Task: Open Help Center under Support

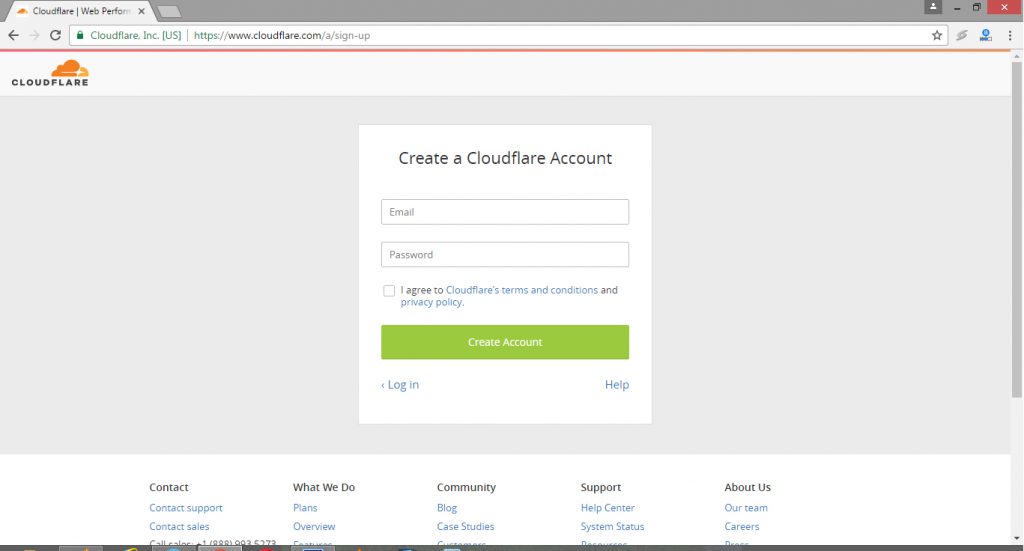Action: tap(607, 508)
